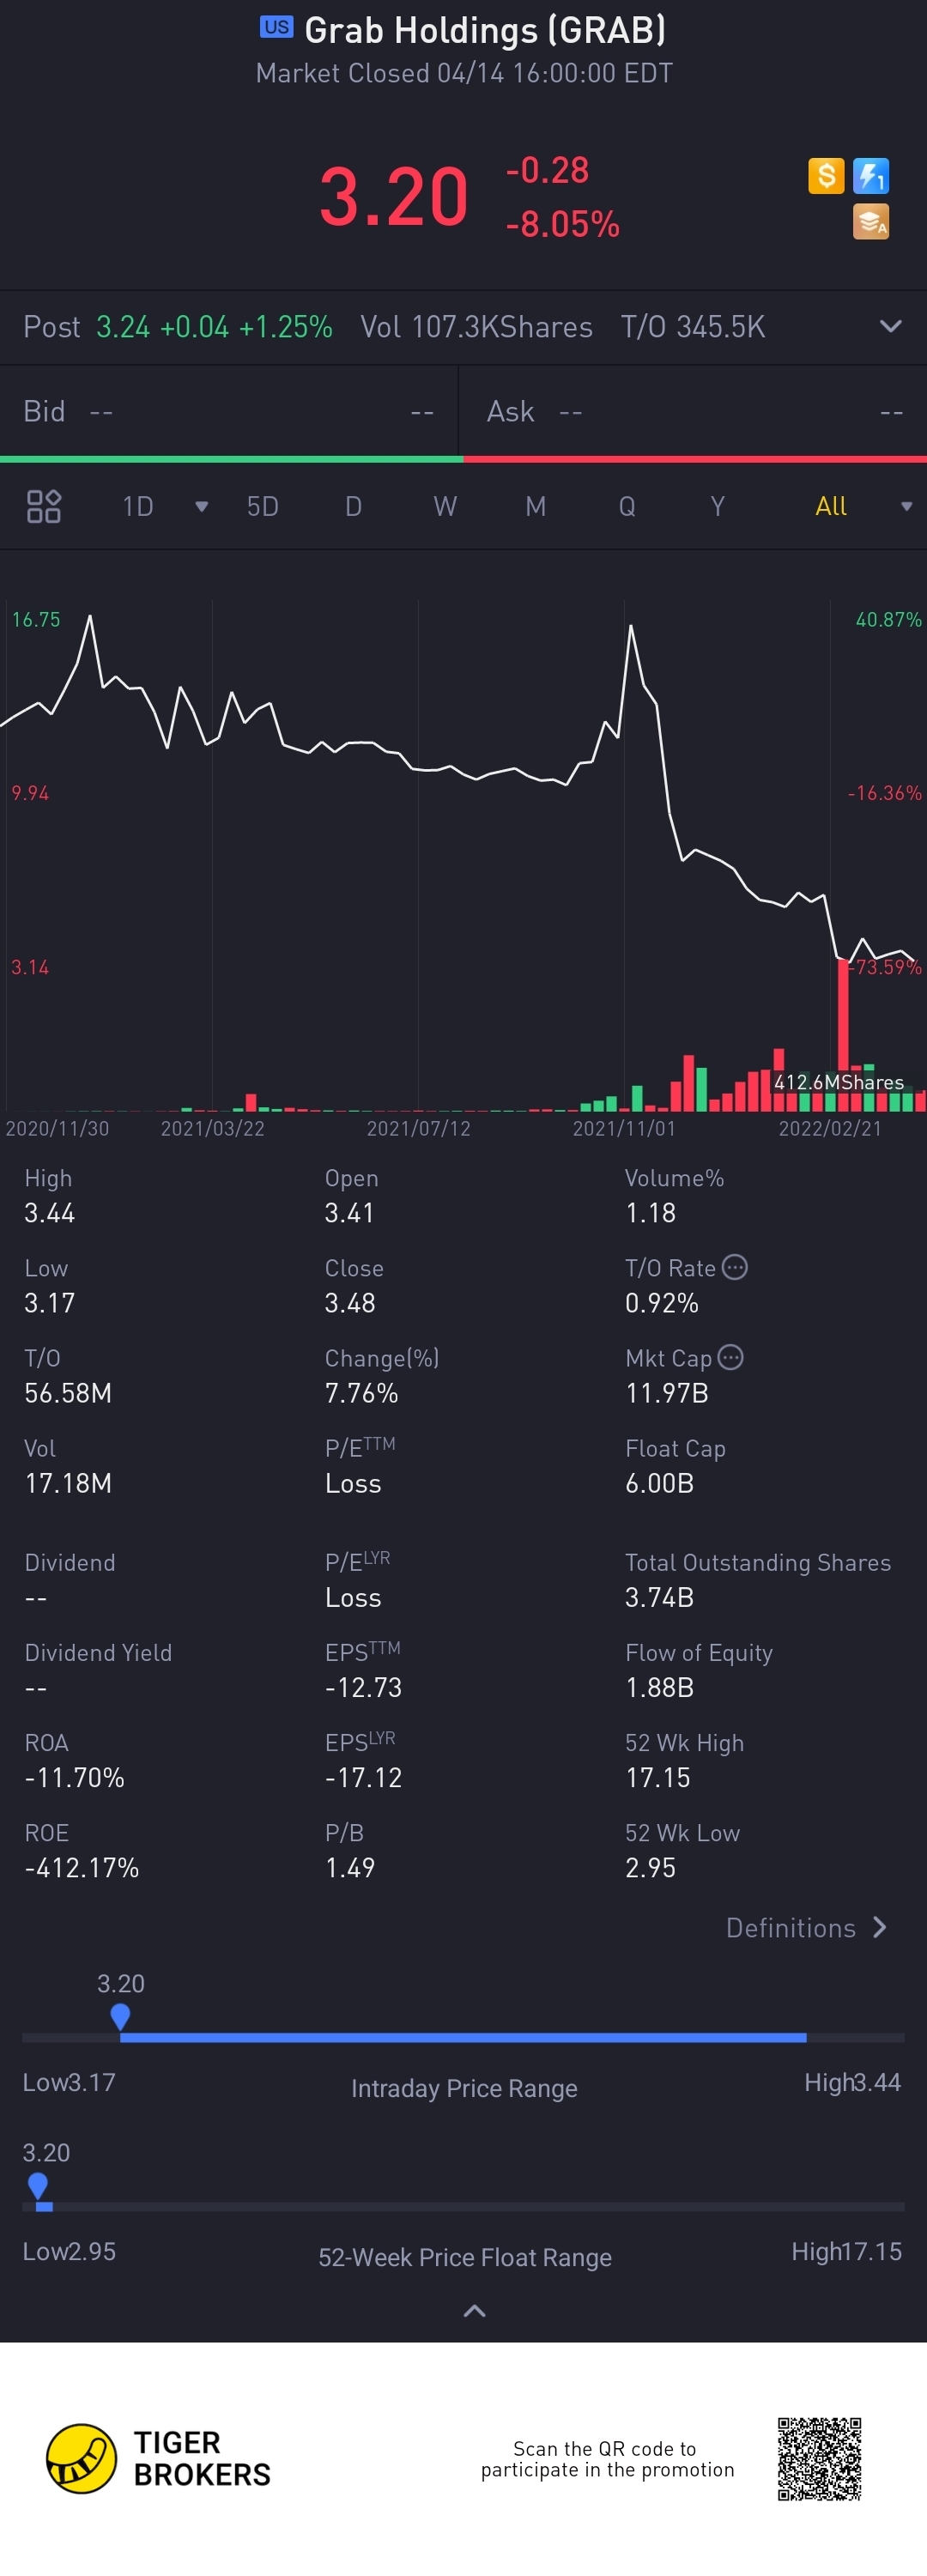Tap the Flow of Equity 1.88B value
This screenshot has width=927, height=2576.
click(660, 1687)
